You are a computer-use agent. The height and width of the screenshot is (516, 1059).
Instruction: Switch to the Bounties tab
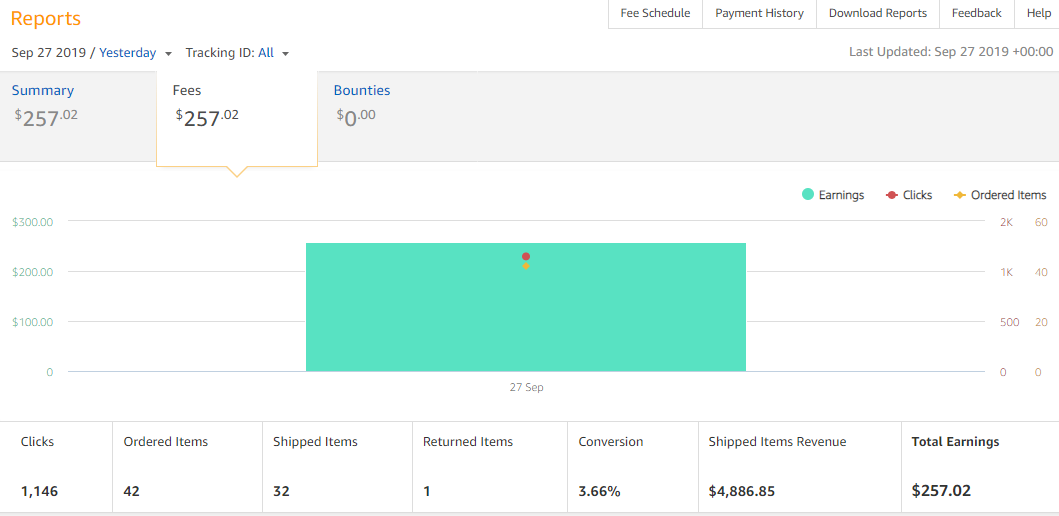click(x=361, y=90)
